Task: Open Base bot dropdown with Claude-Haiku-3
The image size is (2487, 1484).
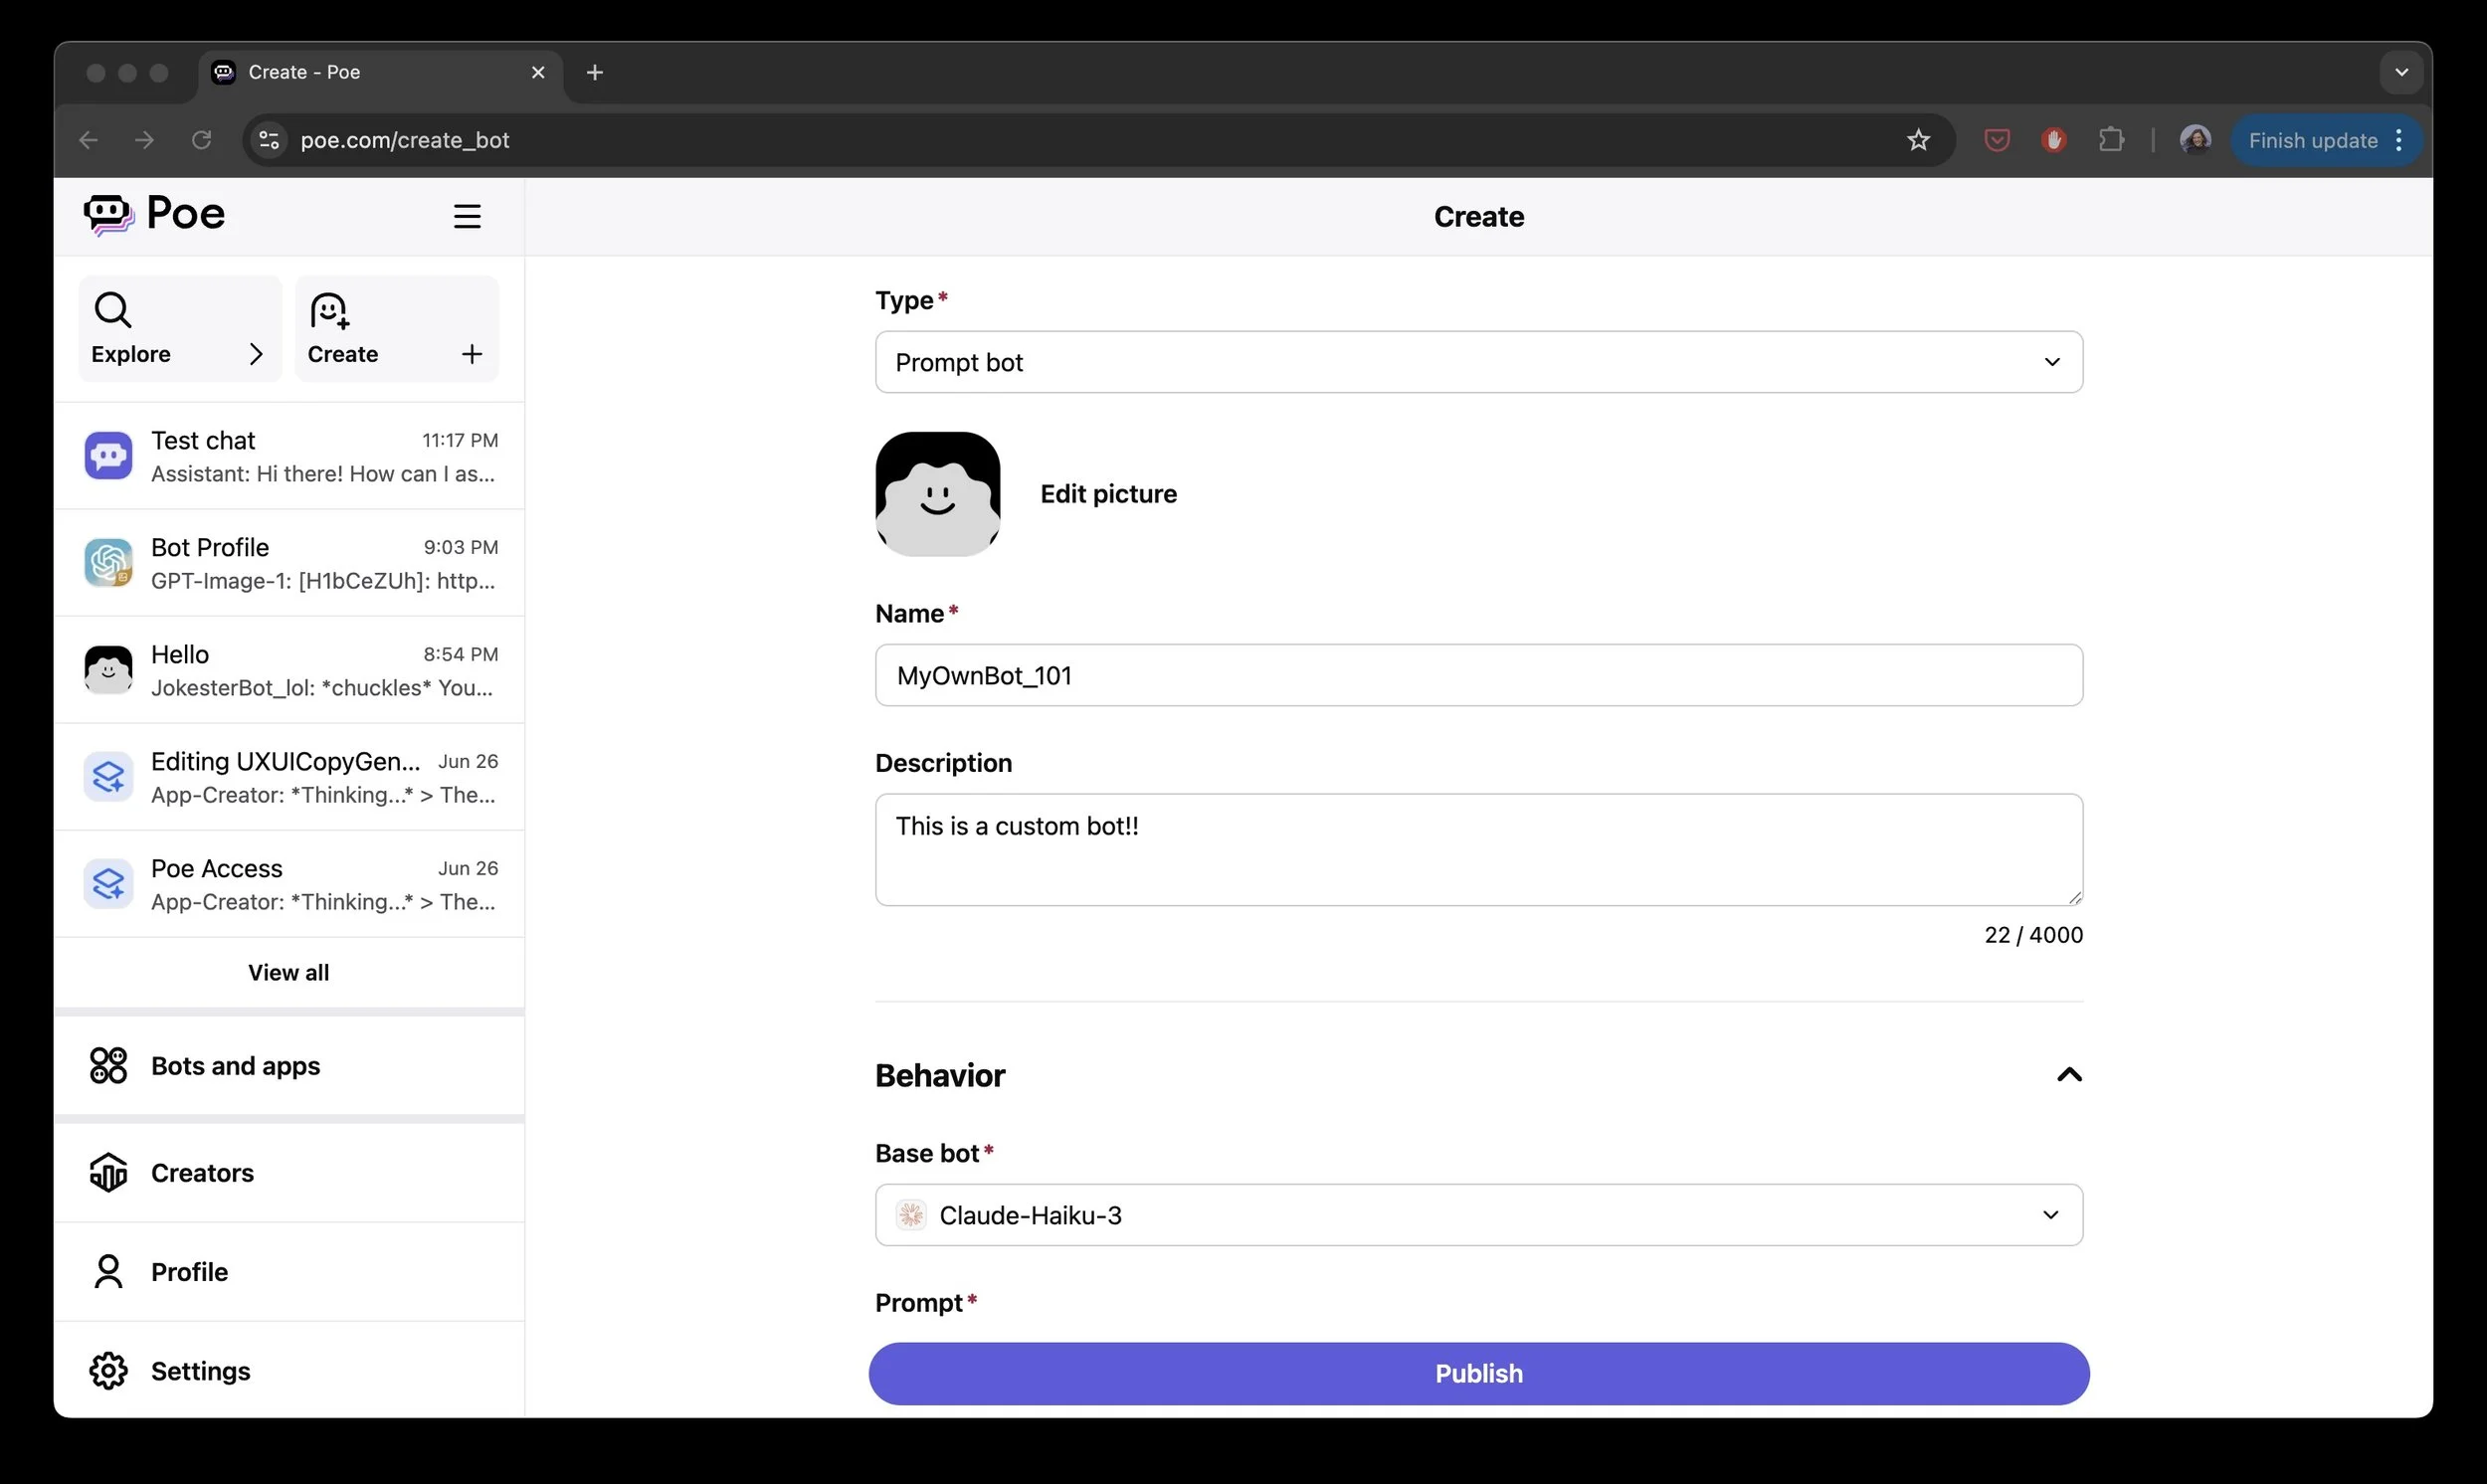Action: 1478,1215
